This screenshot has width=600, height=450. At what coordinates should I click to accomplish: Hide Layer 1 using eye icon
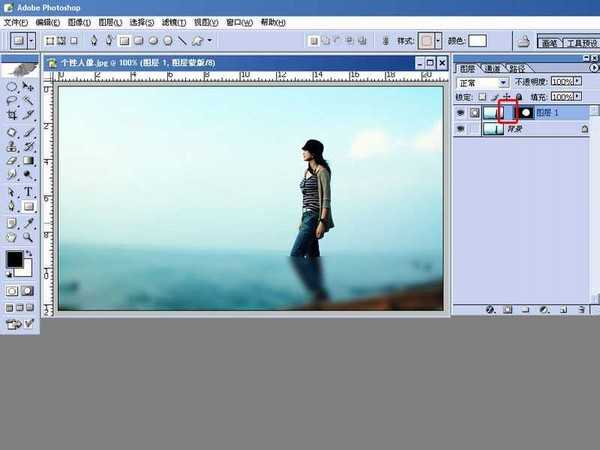460,112
